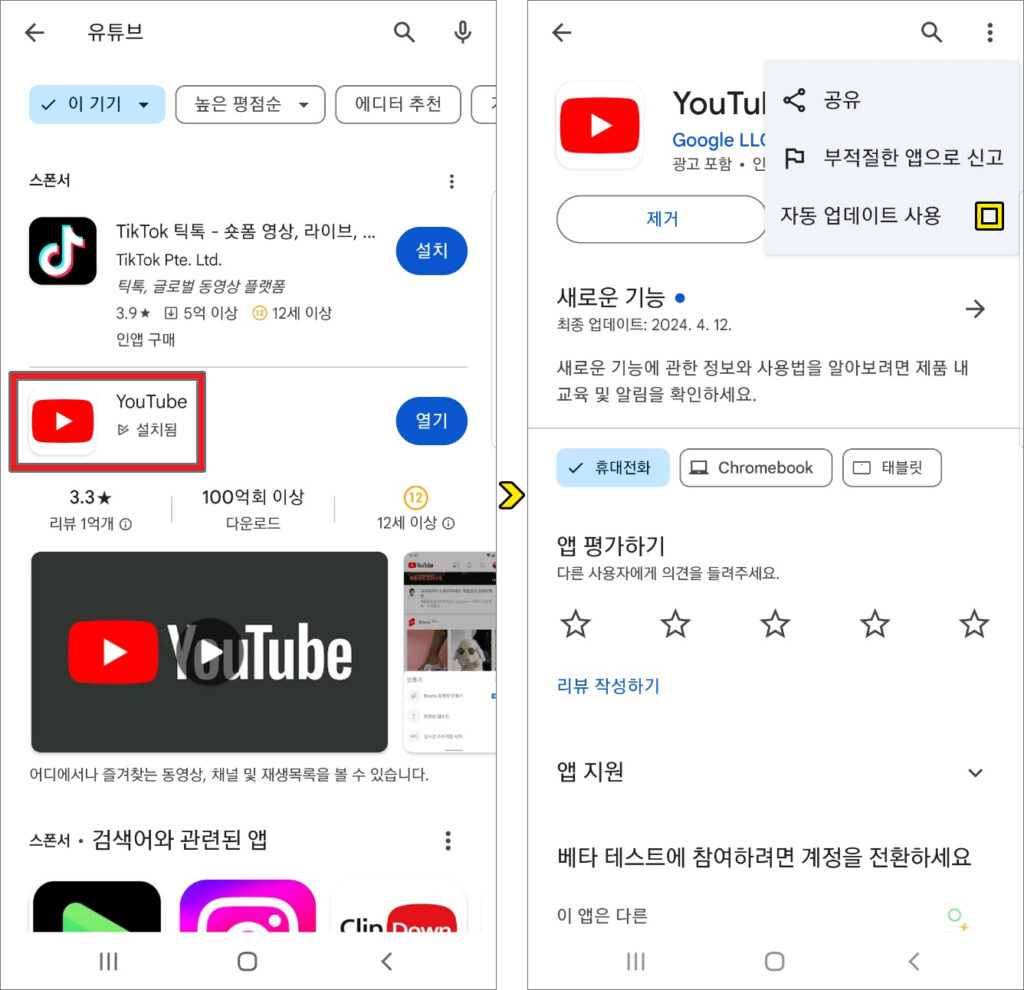Image resolution: width=1024 pixels, height=990 pixels.
Task: Tap green play app icon in related apps
Action: tap(97, 906)
